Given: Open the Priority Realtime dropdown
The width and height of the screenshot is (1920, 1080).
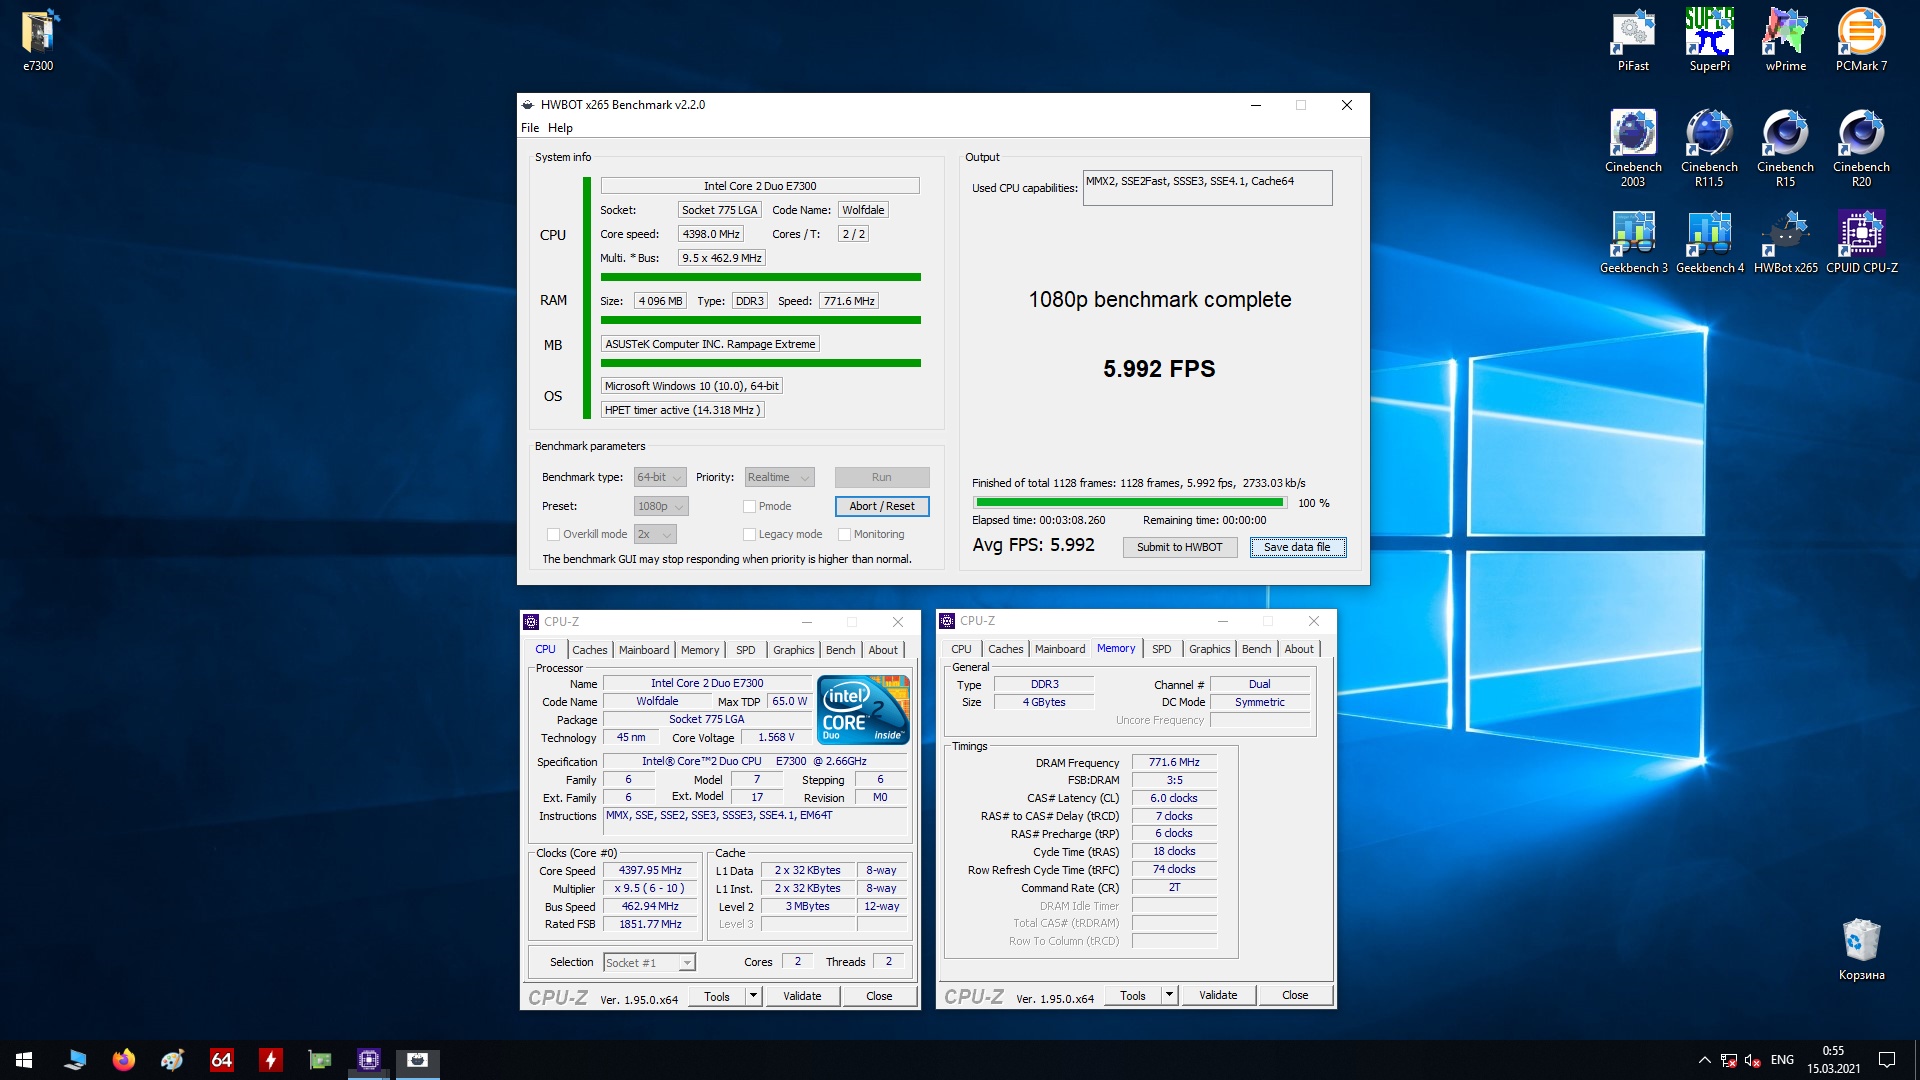Looking at the screenshot, I should pos(779,478).
